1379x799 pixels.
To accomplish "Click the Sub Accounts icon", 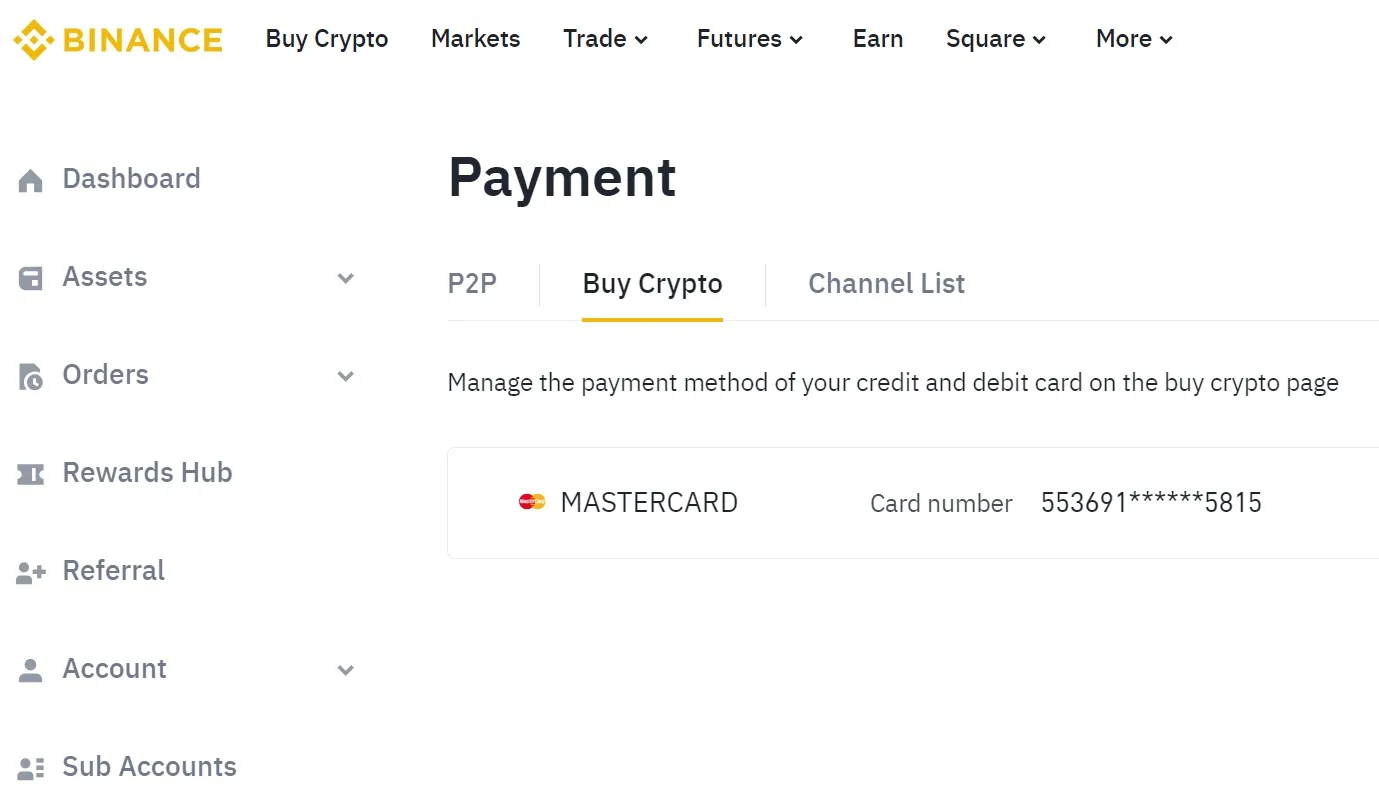I will tap(31, 768).
